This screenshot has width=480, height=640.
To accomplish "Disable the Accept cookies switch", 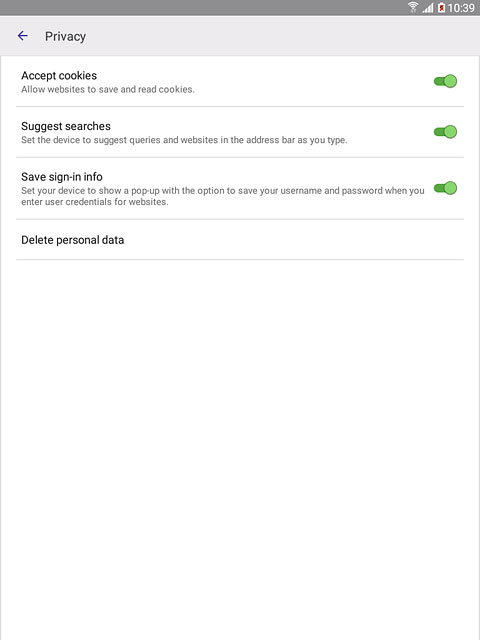I will [x=445, y=81].
